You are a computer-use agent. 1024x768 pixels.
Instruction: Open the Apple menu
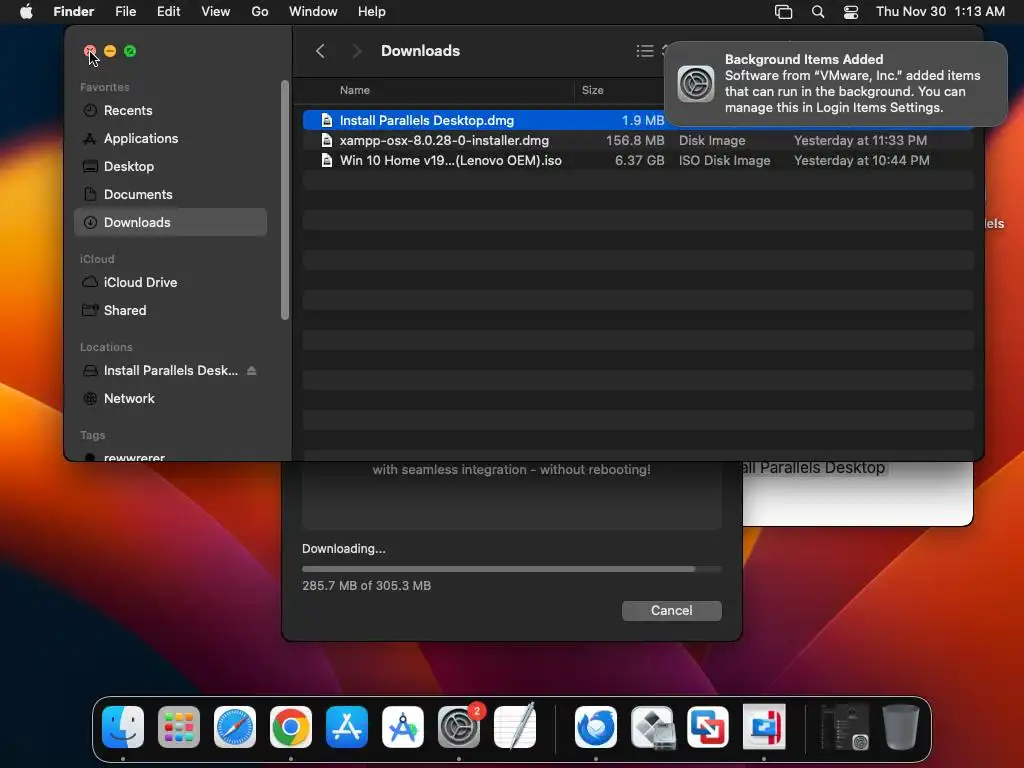pos(26,12)
